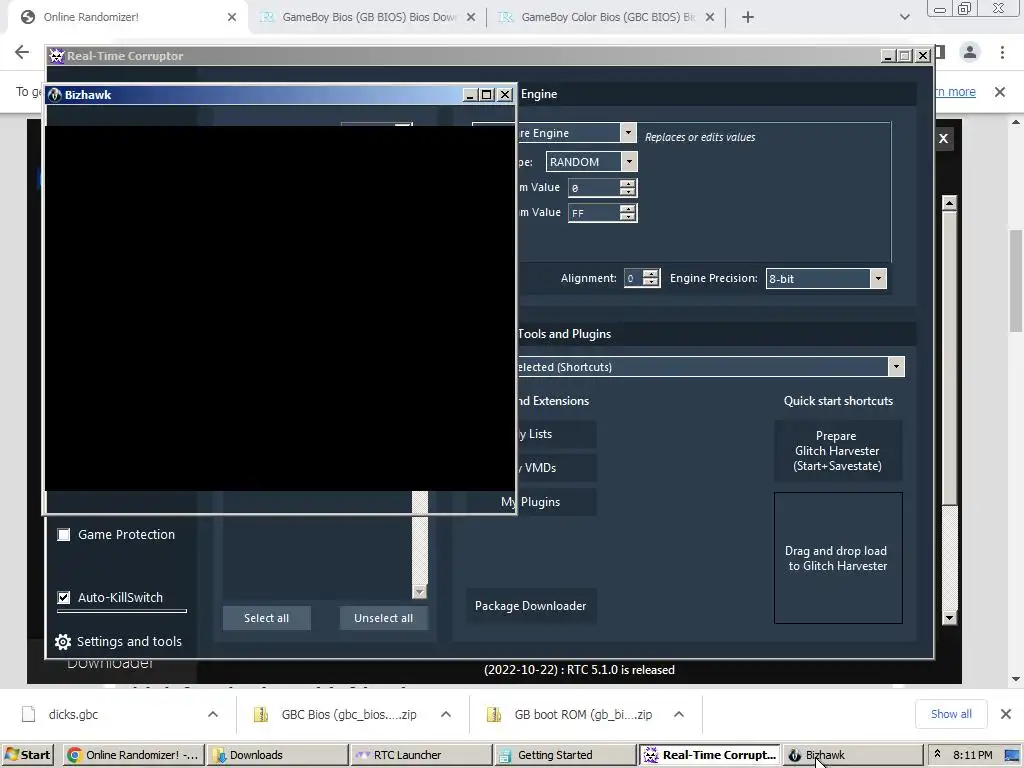Enable the Game Protection checkbox

tap(64, 535)
